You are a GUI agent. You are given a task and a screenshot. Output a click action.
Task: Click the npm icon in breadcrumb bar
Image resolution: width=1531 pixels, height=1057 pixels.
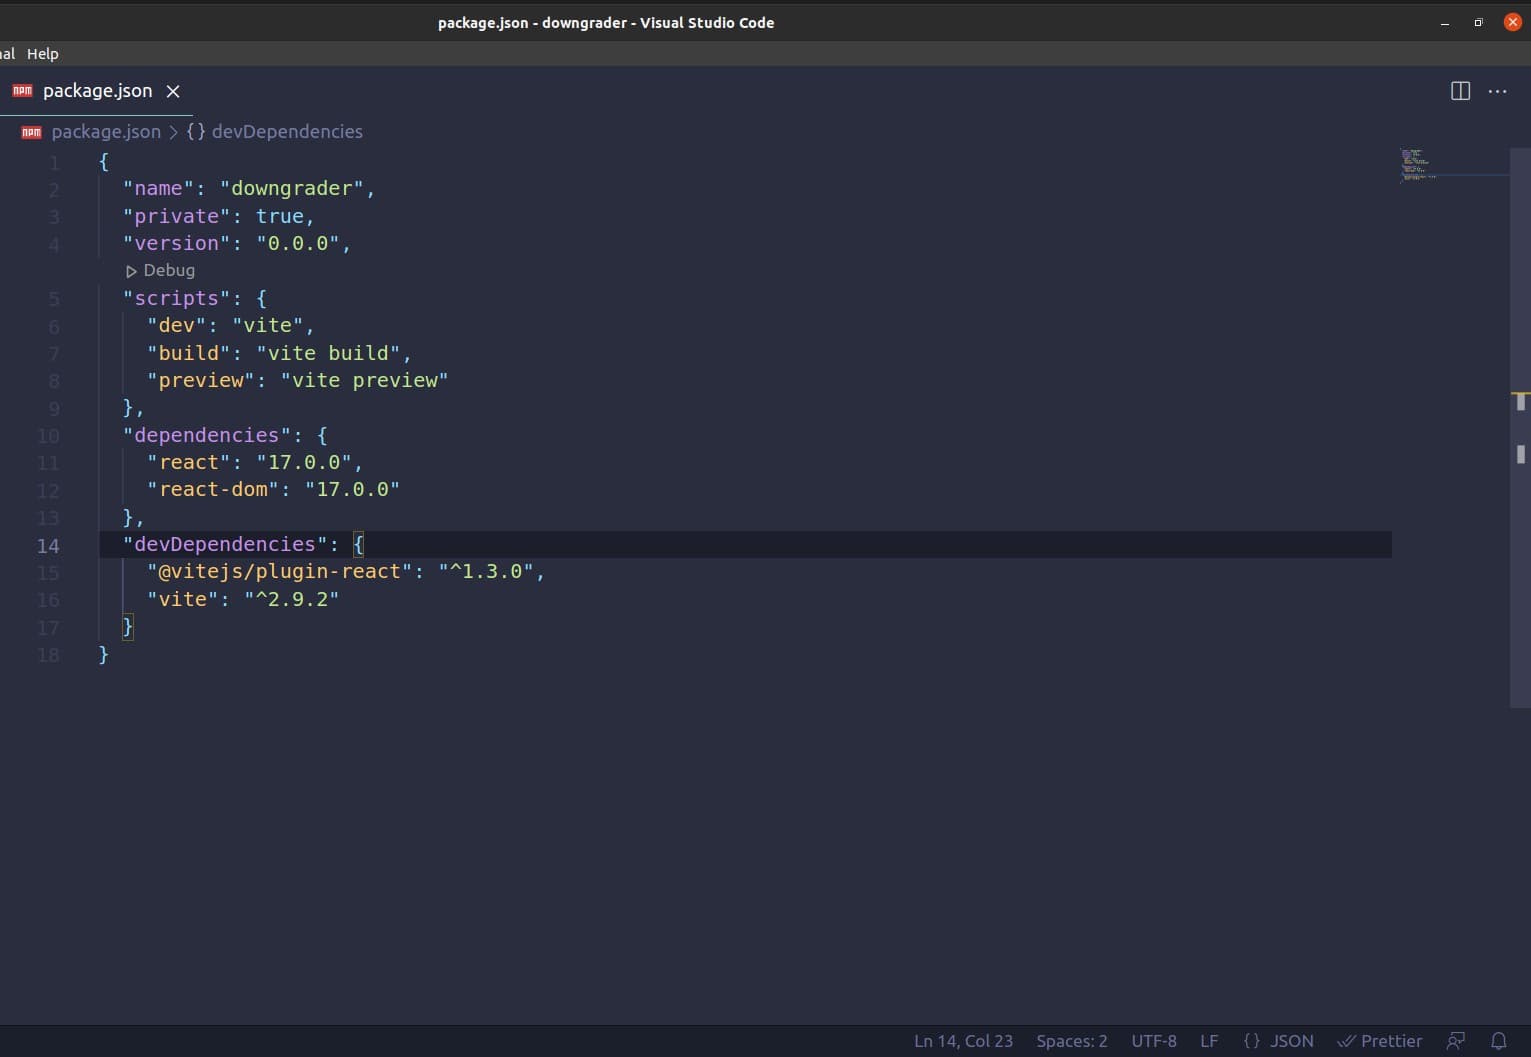pos(31,132)
